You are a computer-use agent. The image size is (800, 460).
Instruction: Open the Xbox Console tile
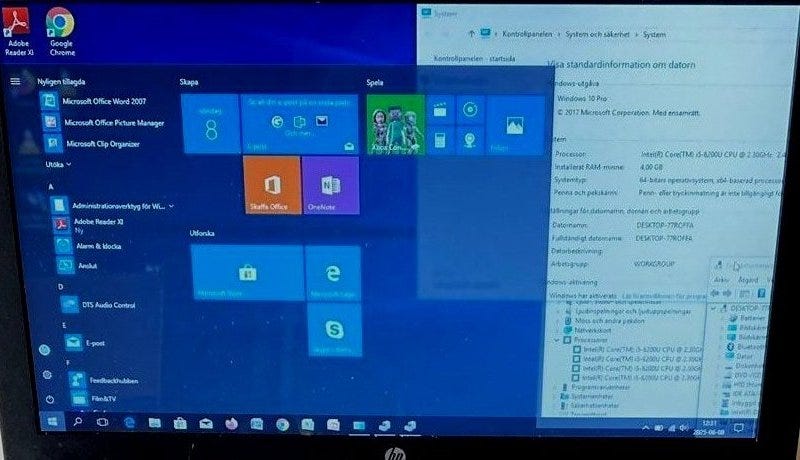[x=395, y=125]
